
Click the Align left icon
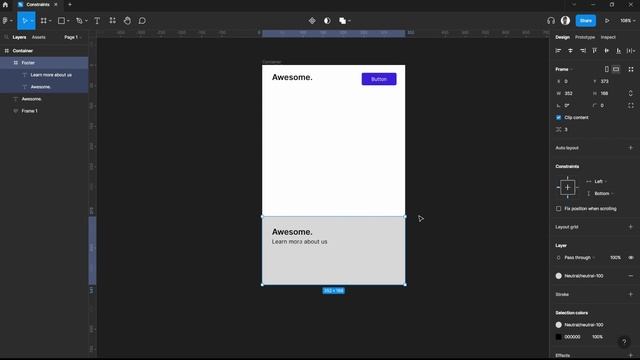click(558, 51)
